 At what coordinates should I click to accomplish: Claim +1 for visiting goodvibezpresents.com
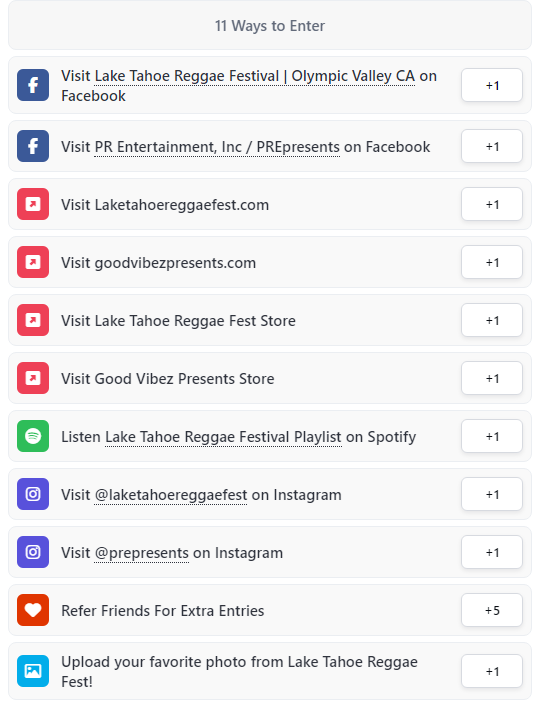click(492, 262)
